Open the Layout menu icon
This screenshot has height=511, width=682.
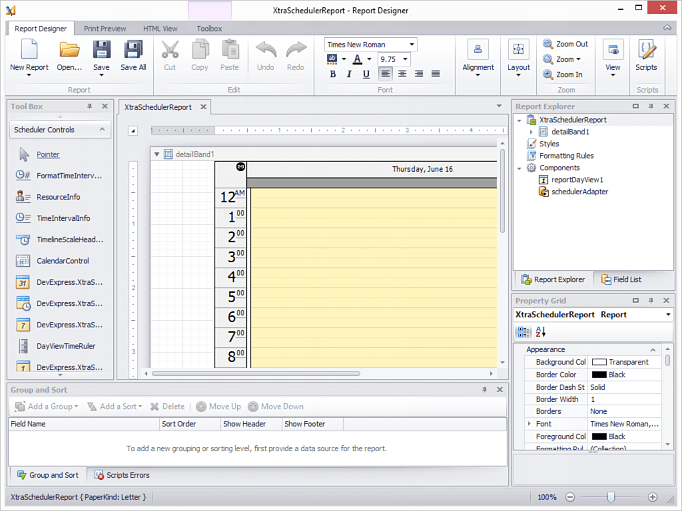(518, 49)
